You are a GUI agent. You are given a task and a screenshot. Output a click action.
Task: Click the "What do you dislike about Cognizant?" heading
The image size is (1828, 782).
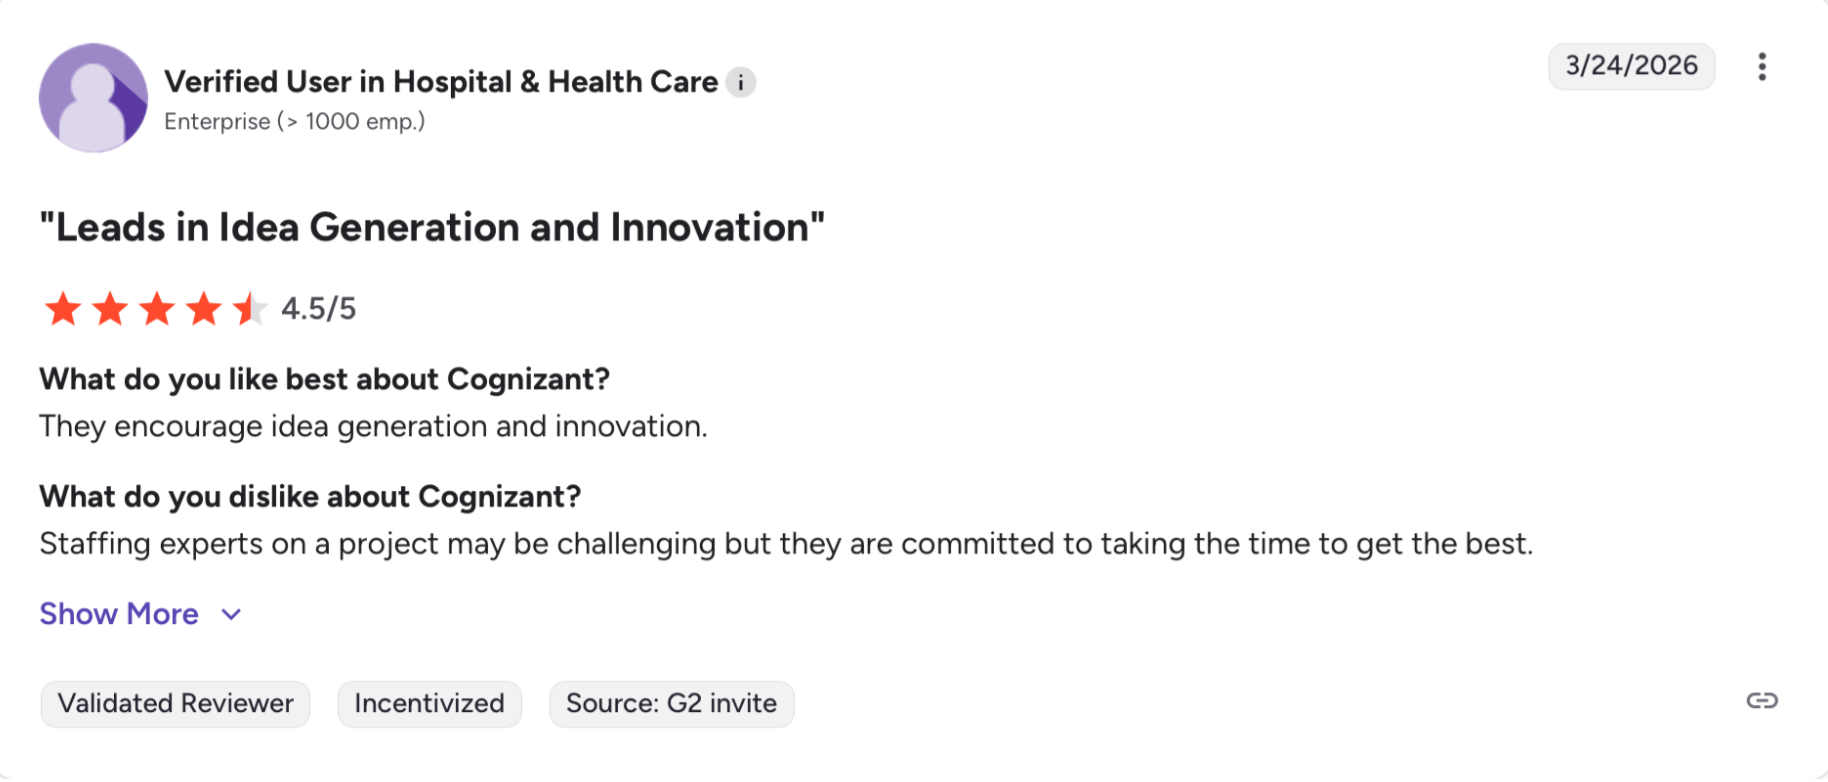click(x=310, y=497)
